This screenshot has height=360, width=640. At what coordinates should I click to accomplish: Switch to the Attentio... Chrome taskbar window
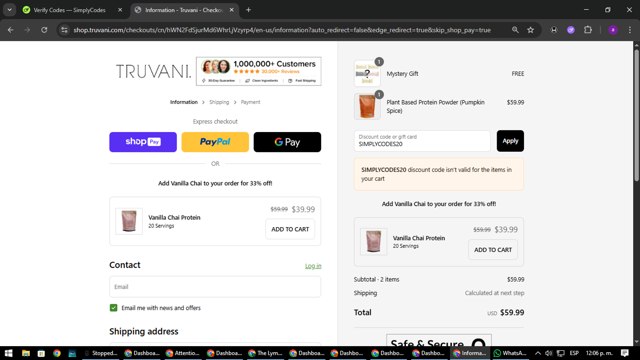[183, 353]
